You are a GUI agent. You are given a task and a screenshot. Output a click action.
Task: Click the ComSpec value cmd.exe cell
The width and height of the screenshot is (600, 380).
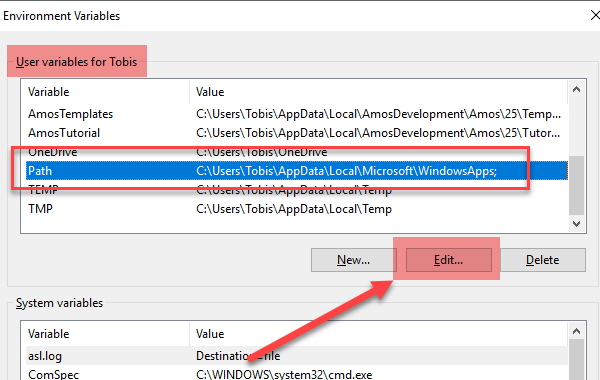[284, 374]
